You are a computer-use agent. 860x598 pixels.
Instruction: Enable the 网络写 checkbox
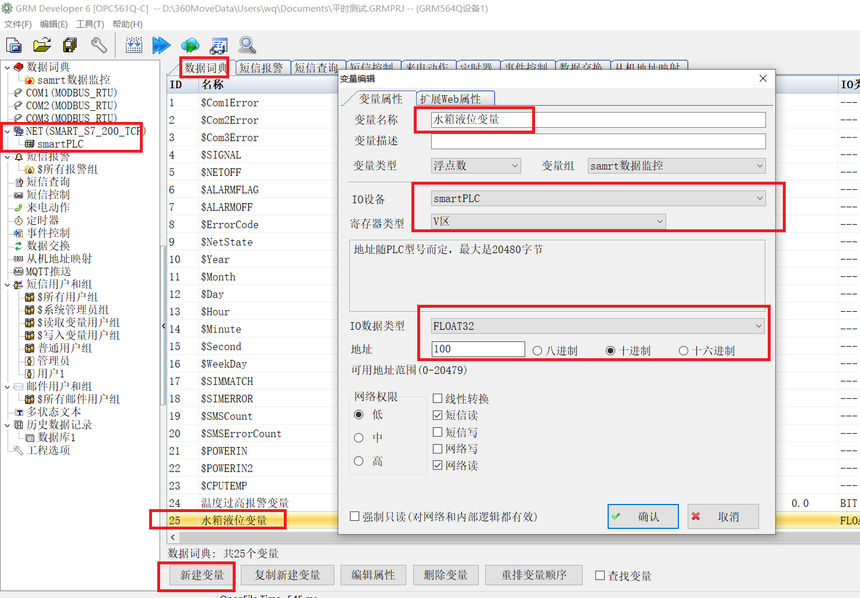438,449
